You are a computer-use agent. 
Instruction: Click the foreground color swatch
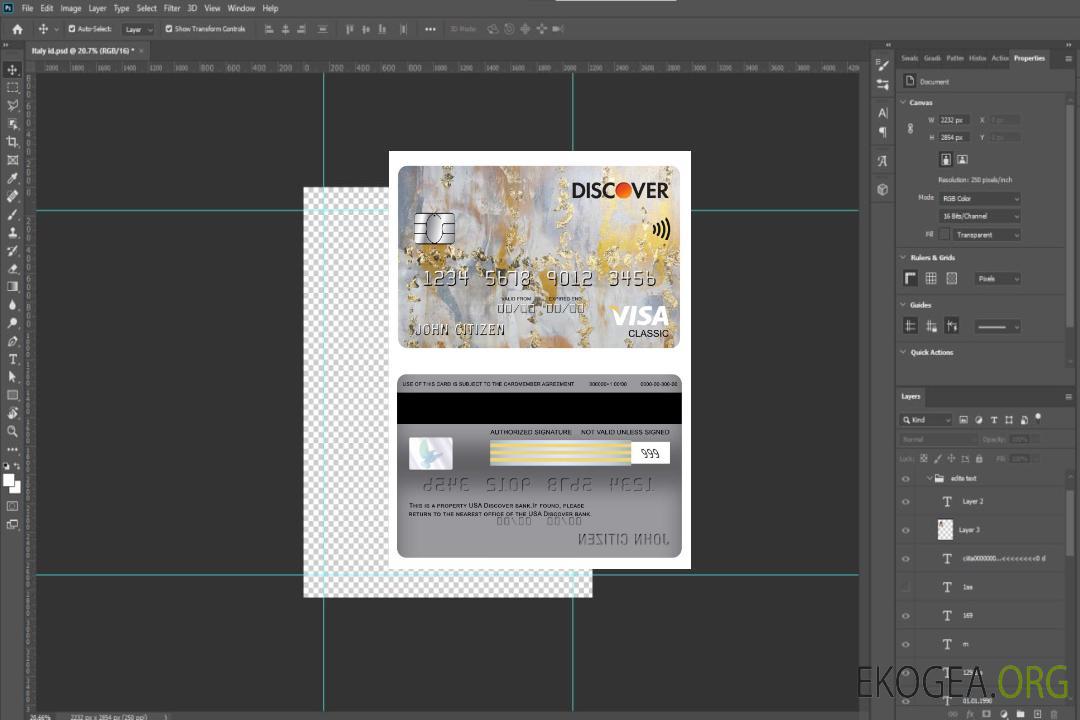pos(8,481)
